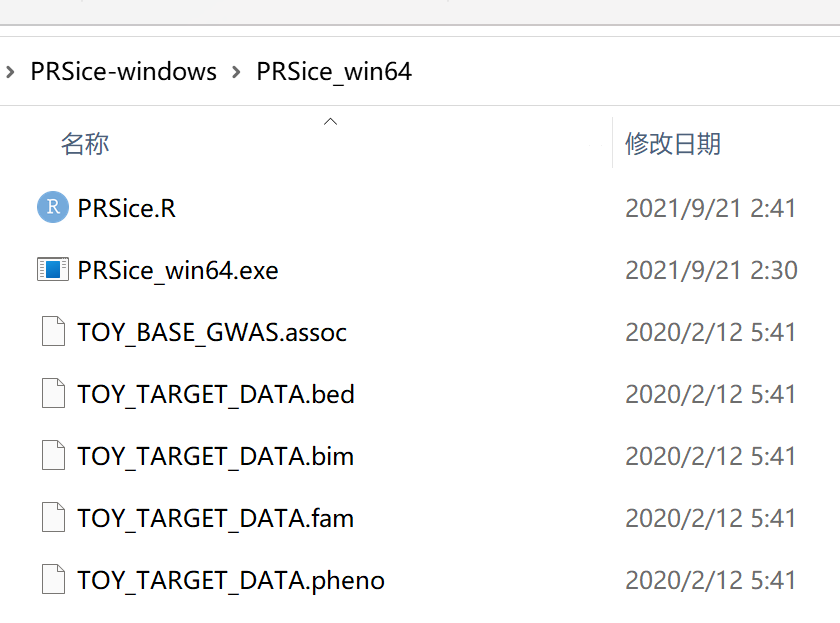The image size is (840, 623).
Task: Collapse sort order using the 名称 column chevron
Action: pyautogui.click(x=330, y=120)
